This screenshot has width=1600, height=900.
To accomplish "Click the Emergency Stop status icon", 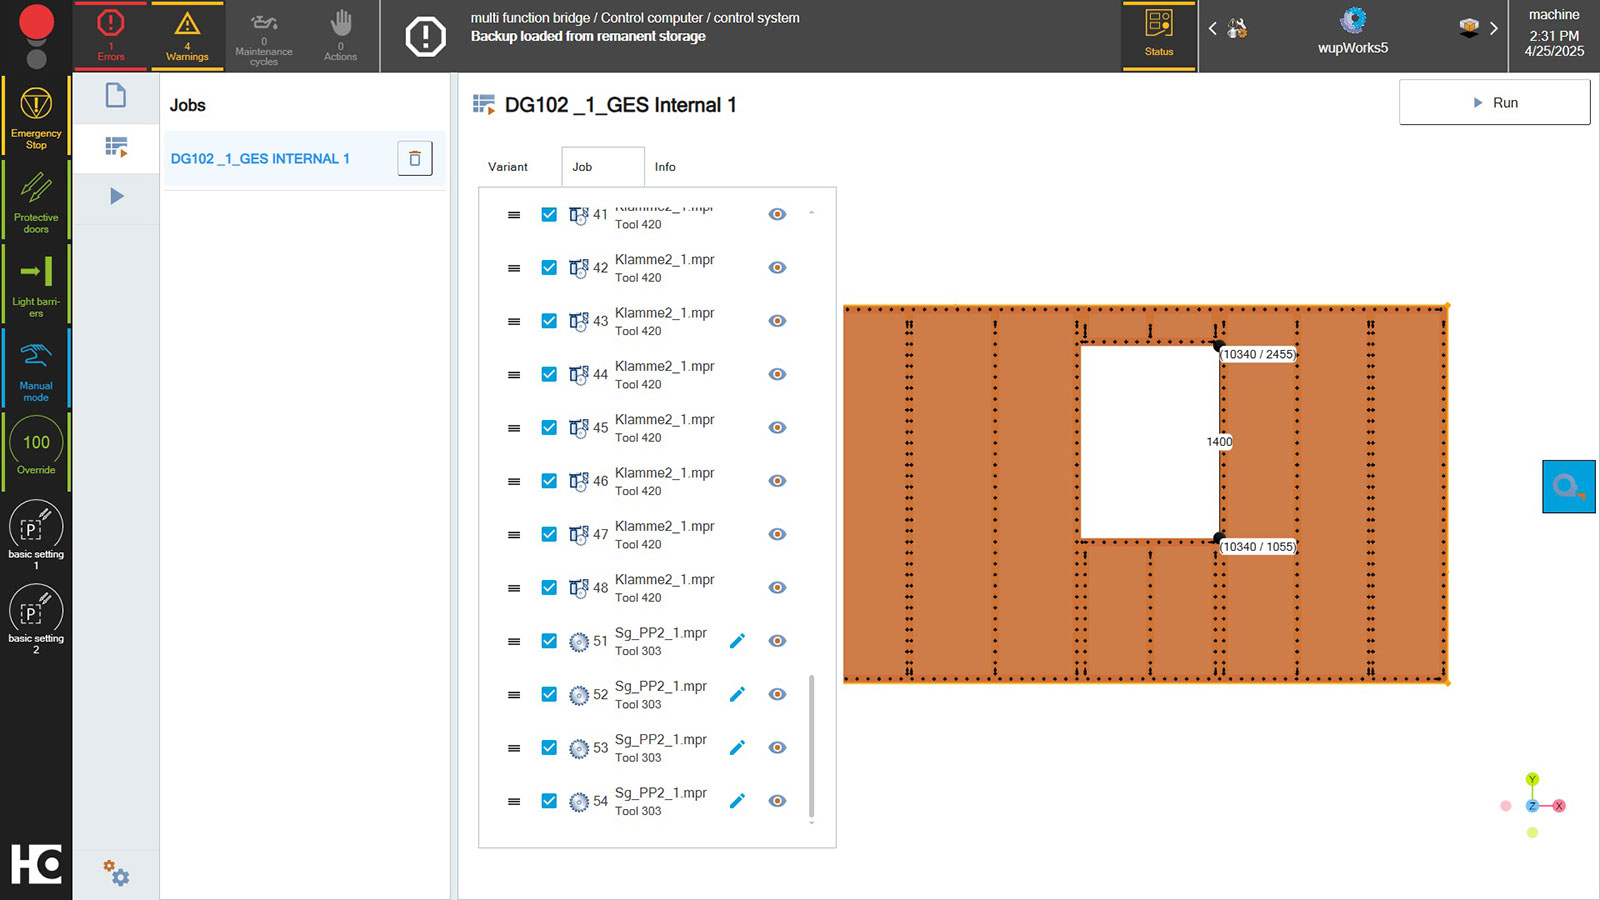I will coord(36,116).
